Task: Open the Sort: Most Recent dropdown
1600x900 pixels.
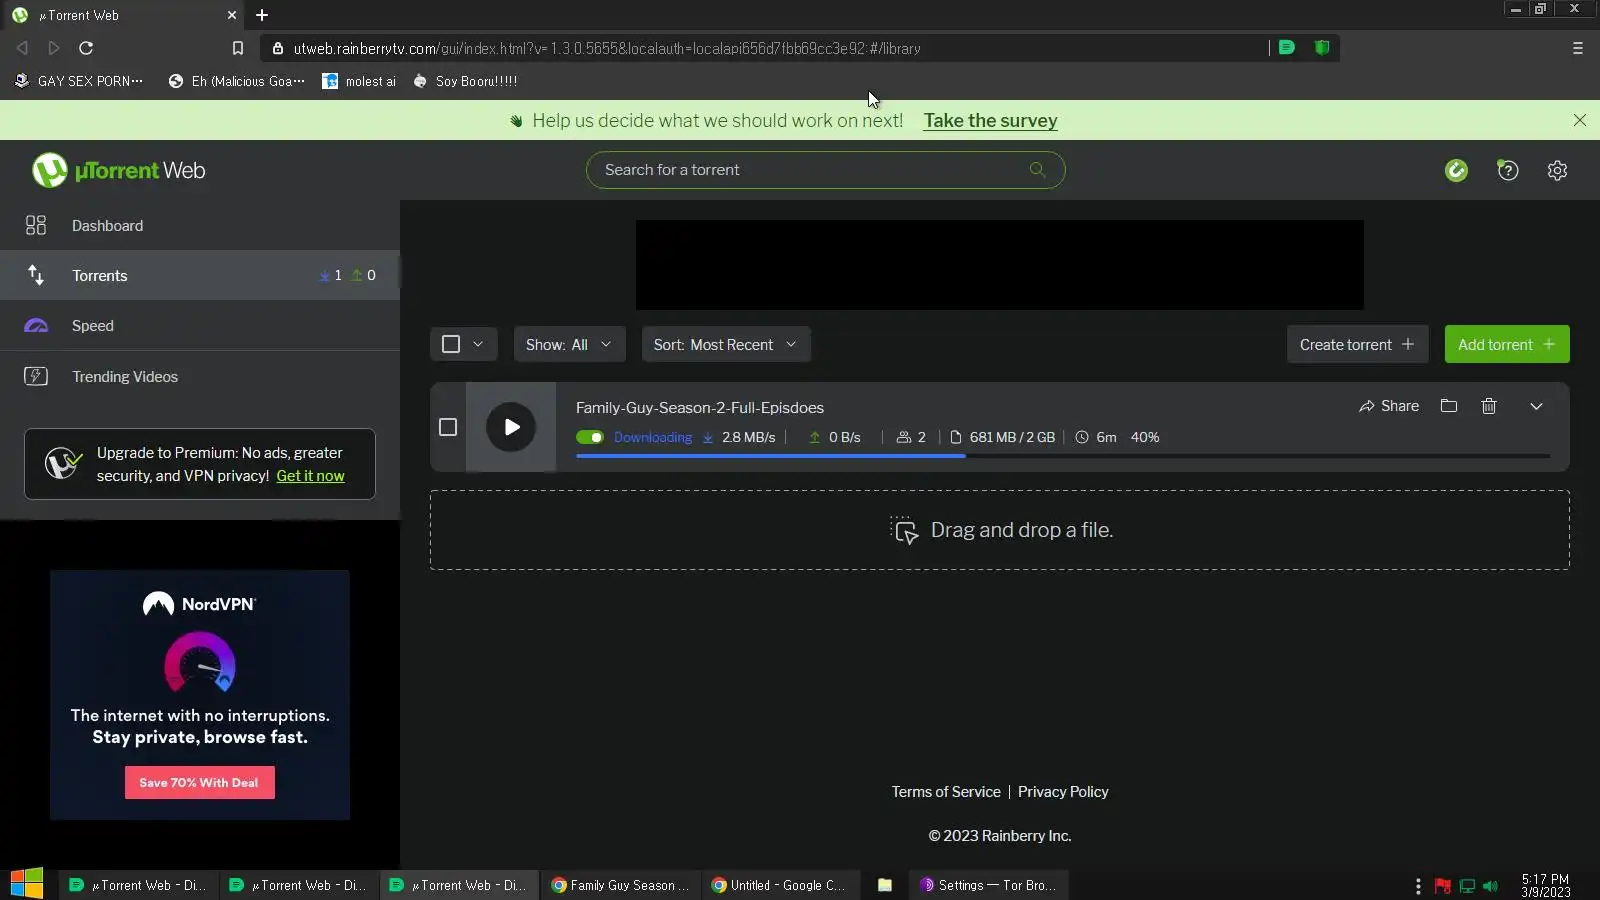Action: [726, 344]
